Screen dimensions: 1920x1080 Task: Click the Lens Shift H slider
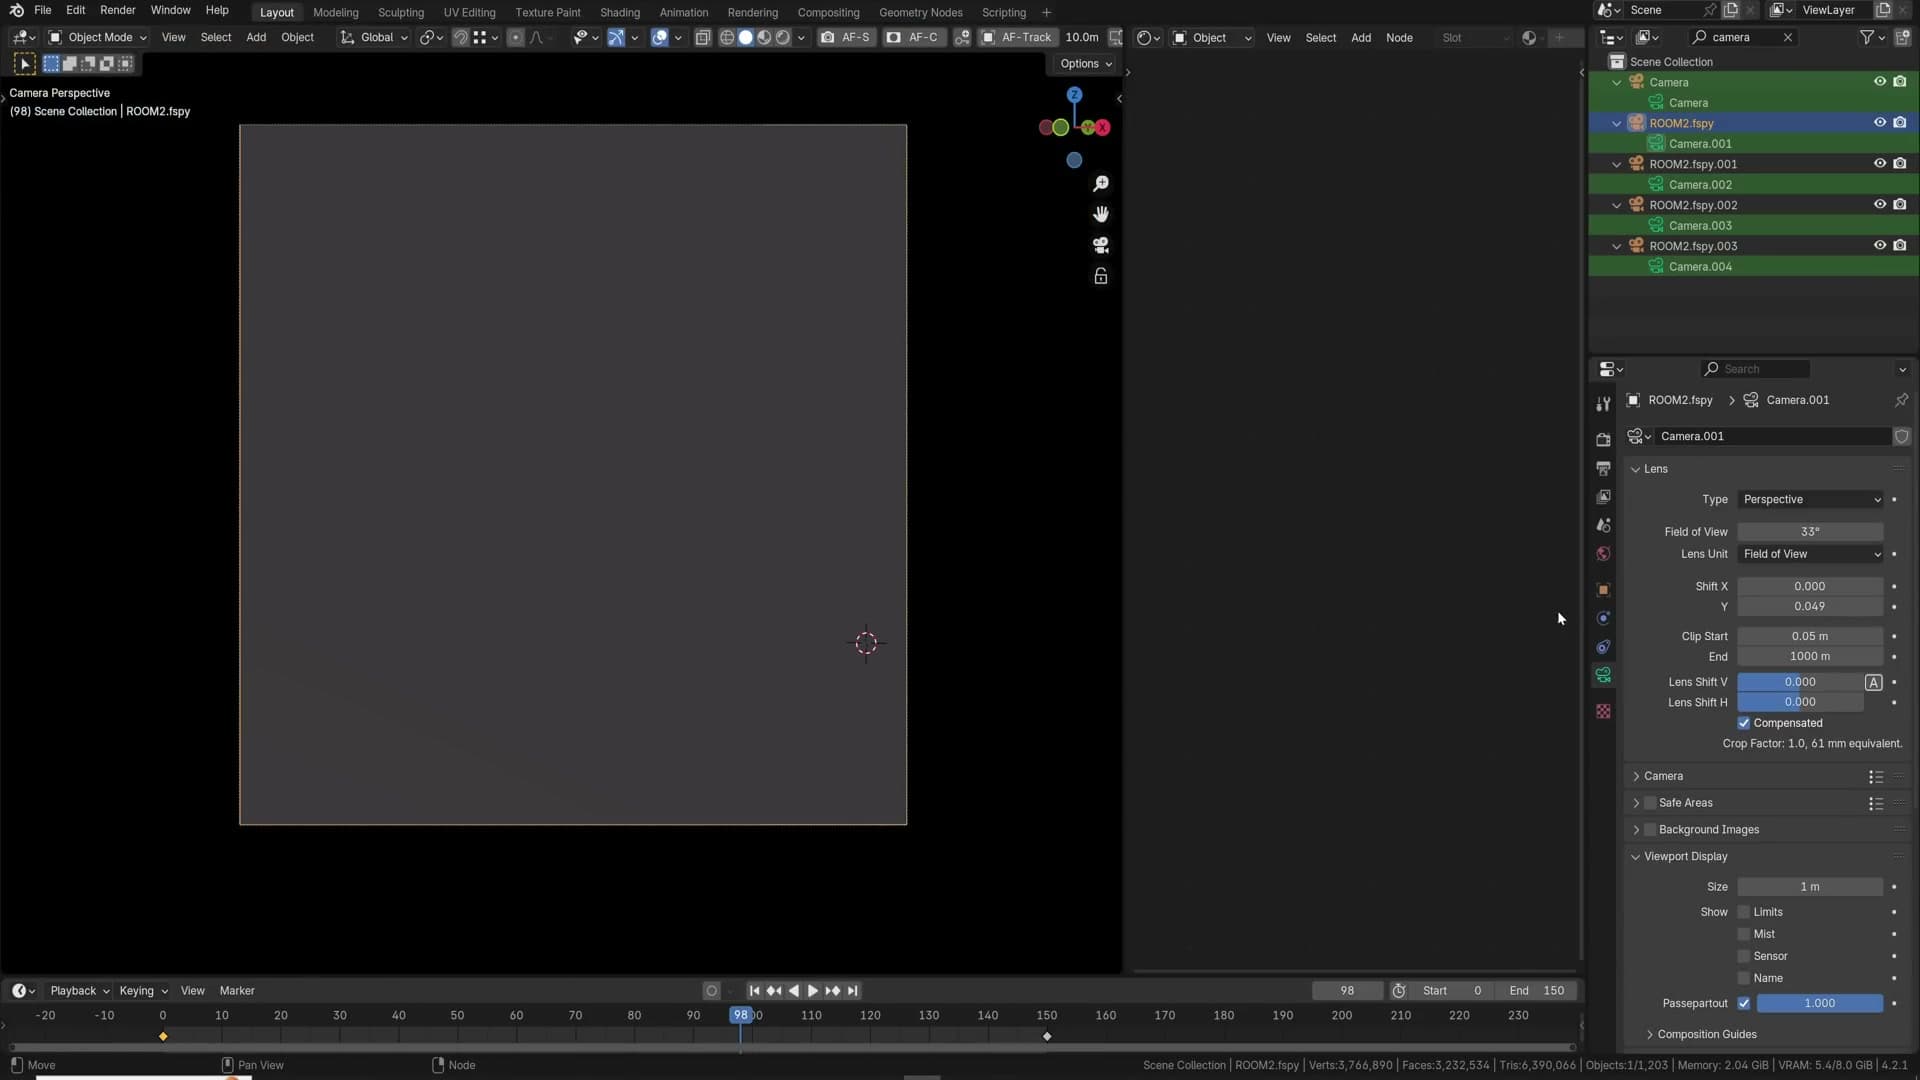[1800, 702]
